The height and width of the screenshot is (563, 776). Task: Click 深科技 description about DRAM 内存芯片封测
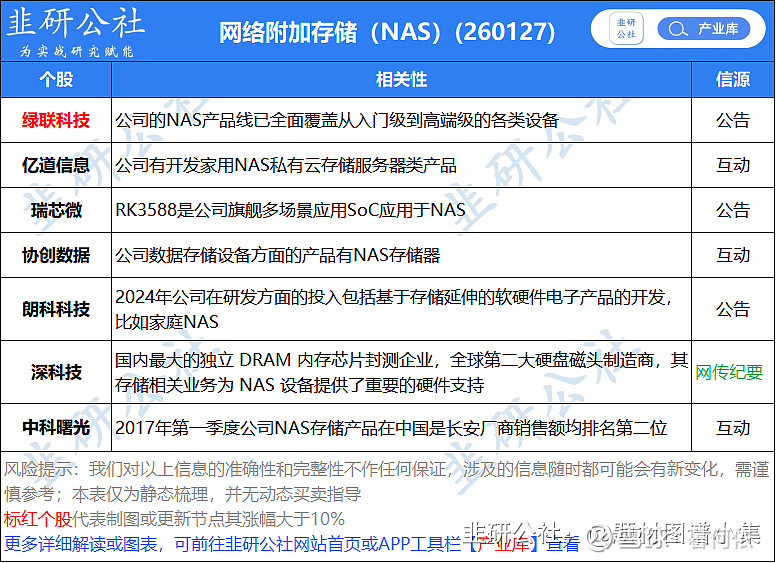[x=401, y=372]
